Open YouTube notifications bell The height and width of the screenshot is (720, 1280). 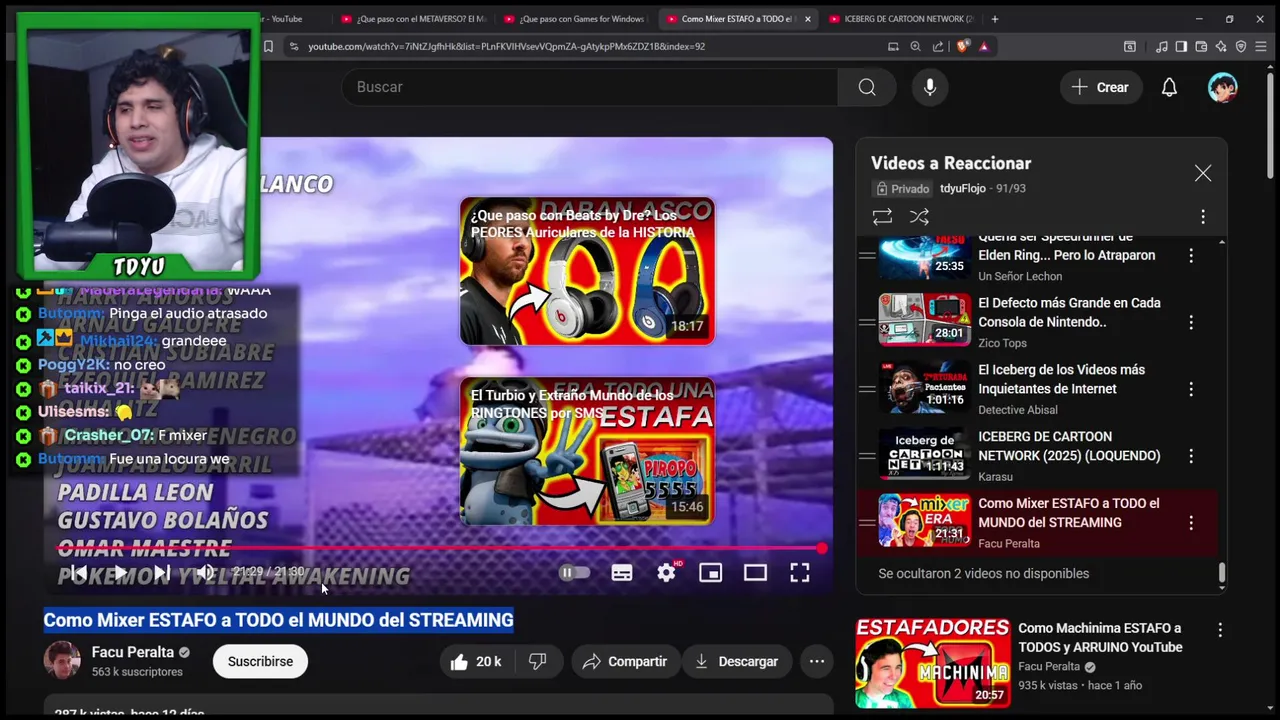1169,87
